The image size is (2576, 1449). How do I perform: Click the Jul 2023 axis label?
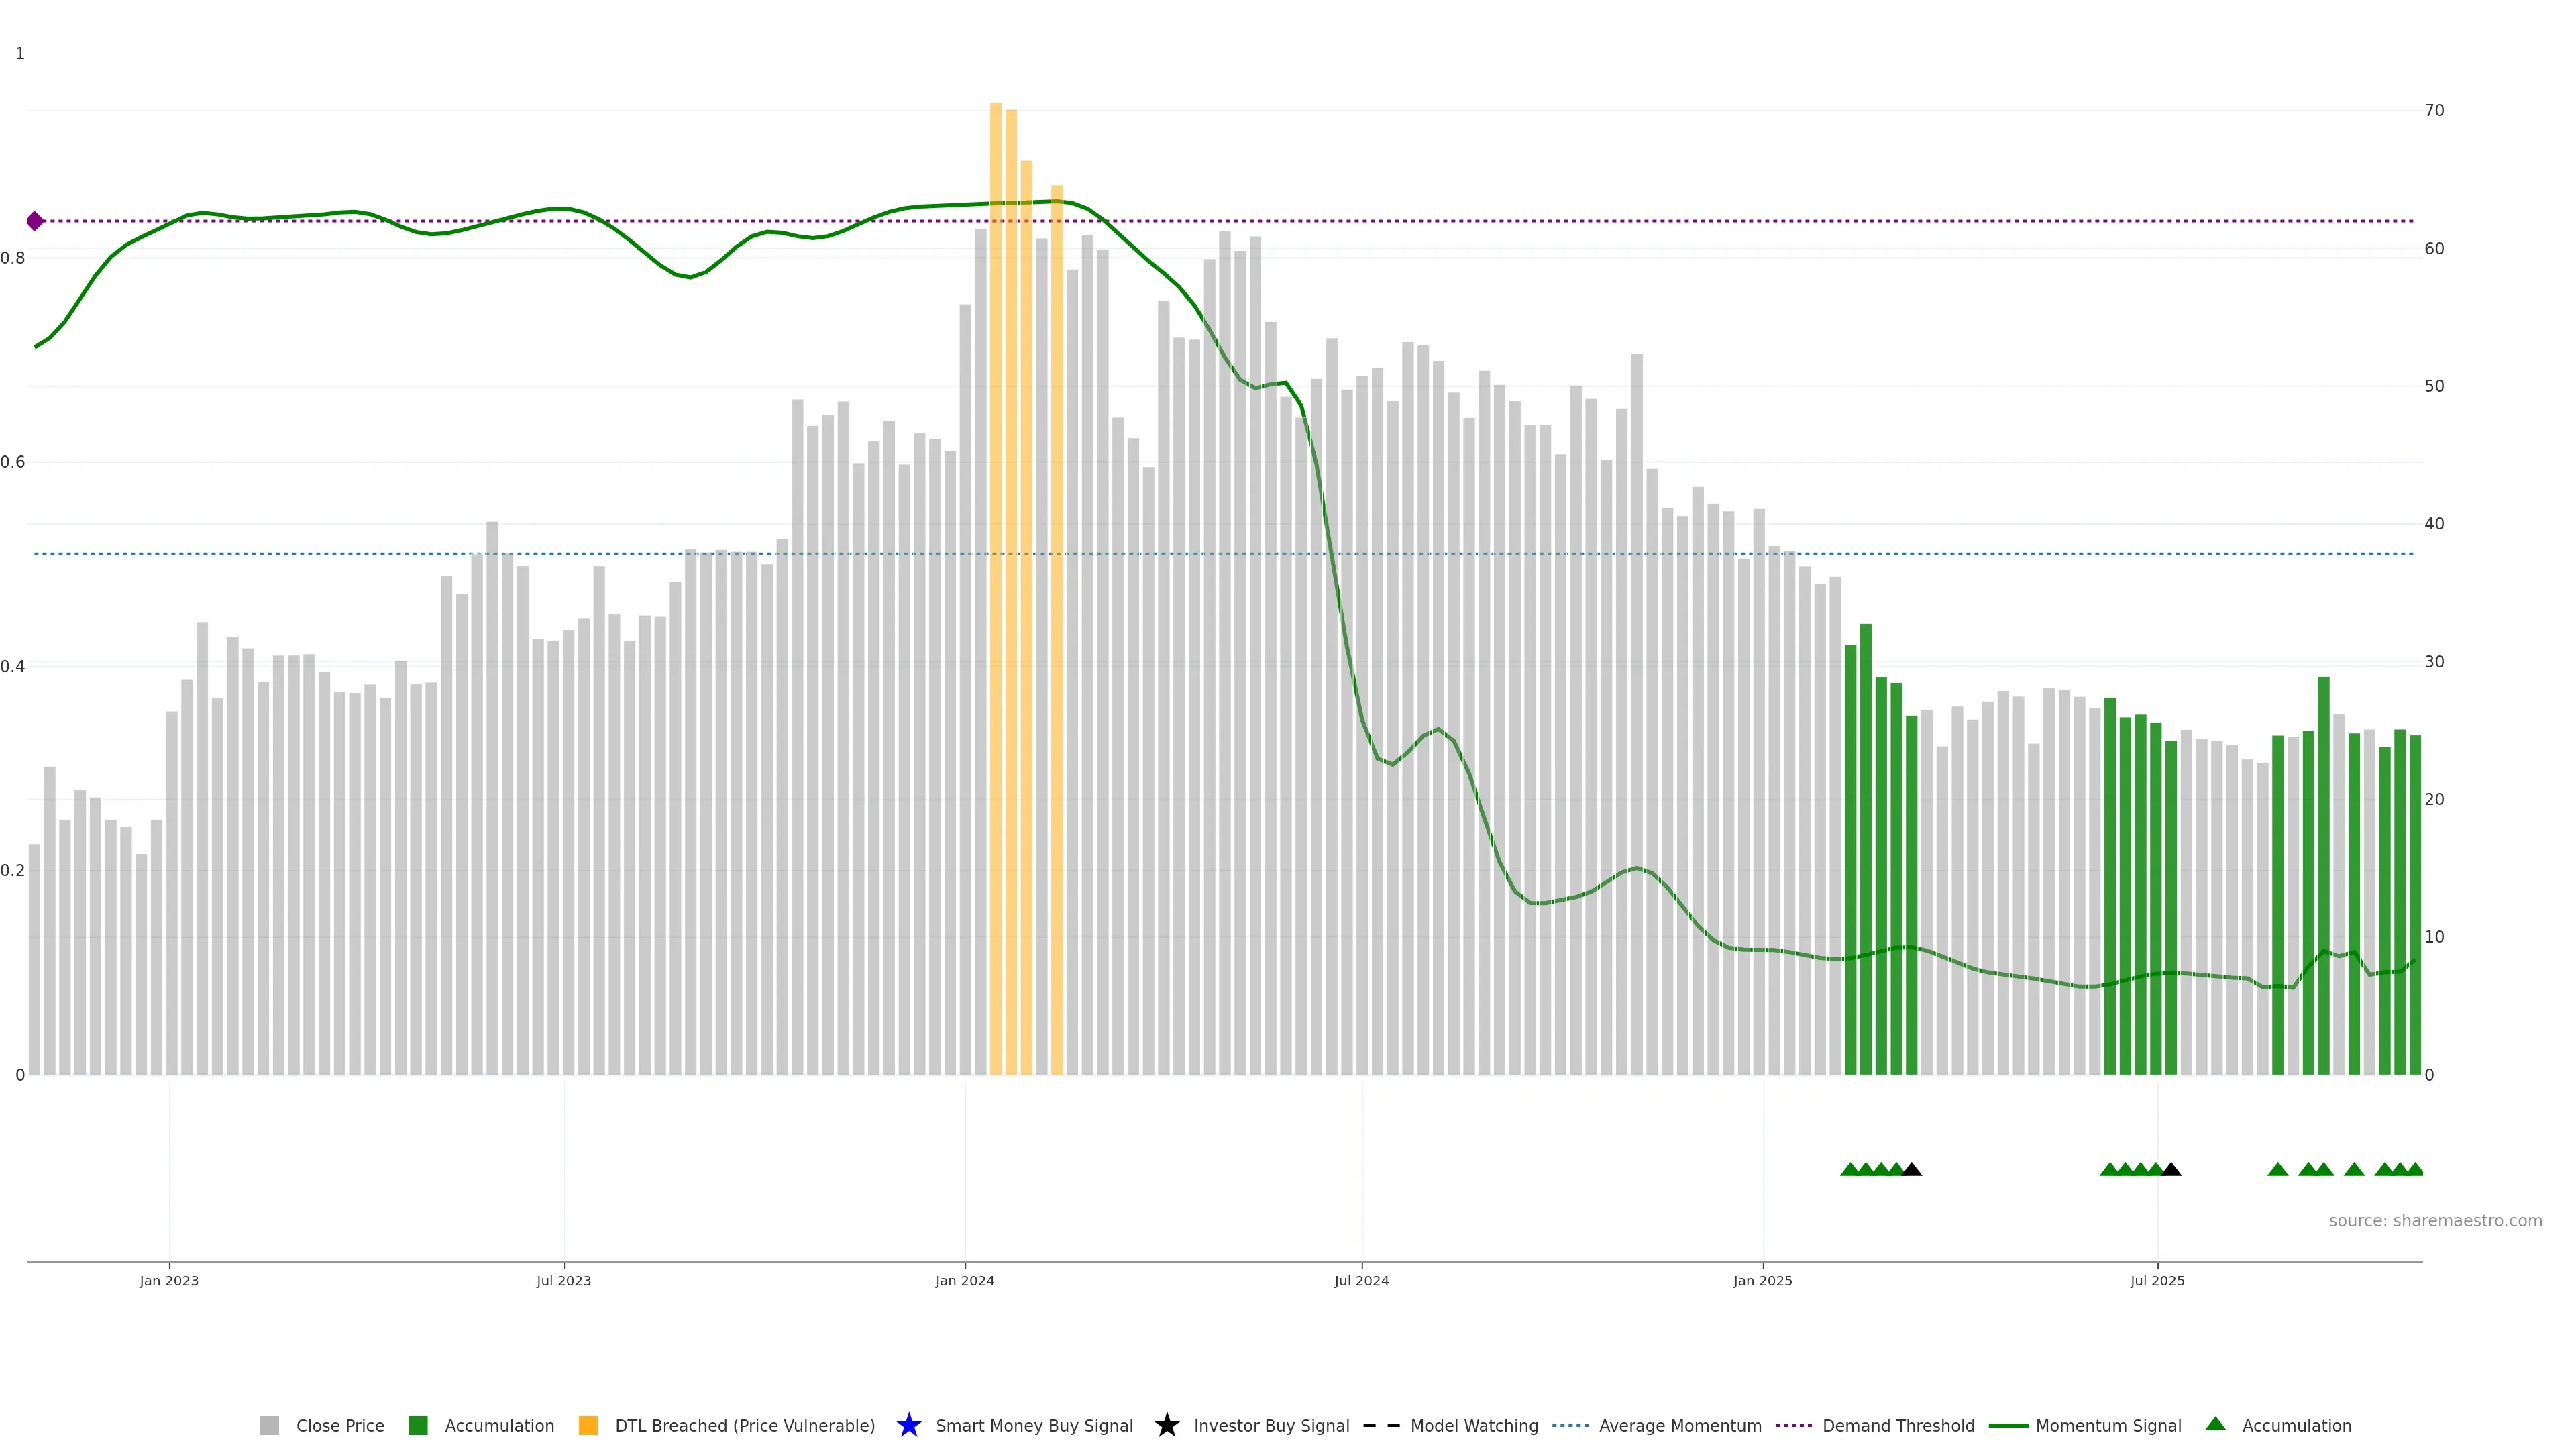click(x=563, y=1280)
